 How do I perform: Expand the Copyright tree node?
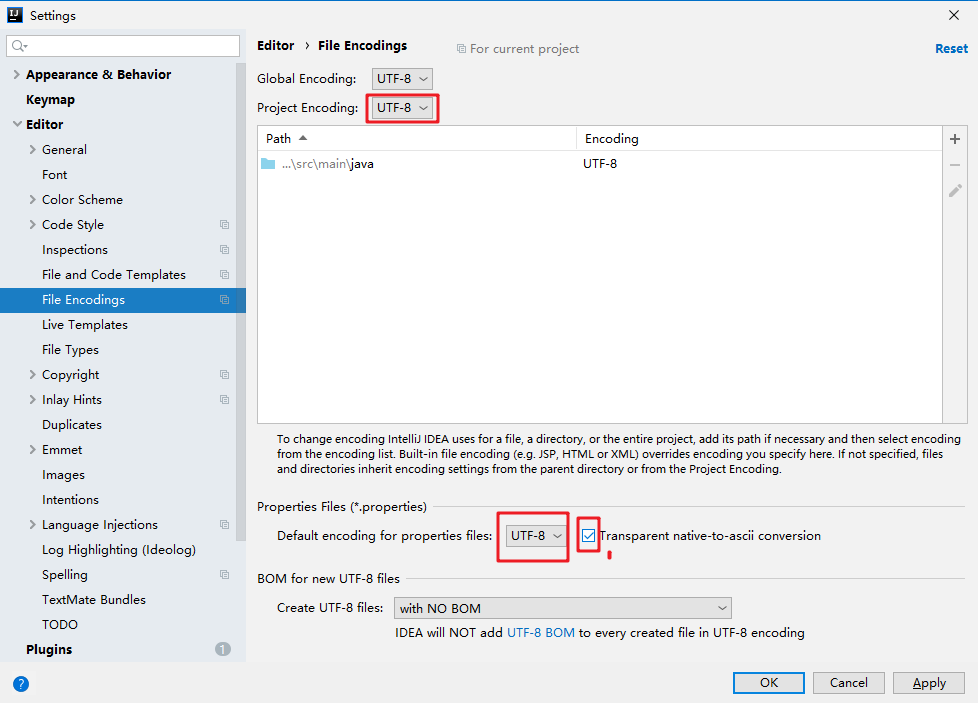pyautogui.click(x=32, y=374)
